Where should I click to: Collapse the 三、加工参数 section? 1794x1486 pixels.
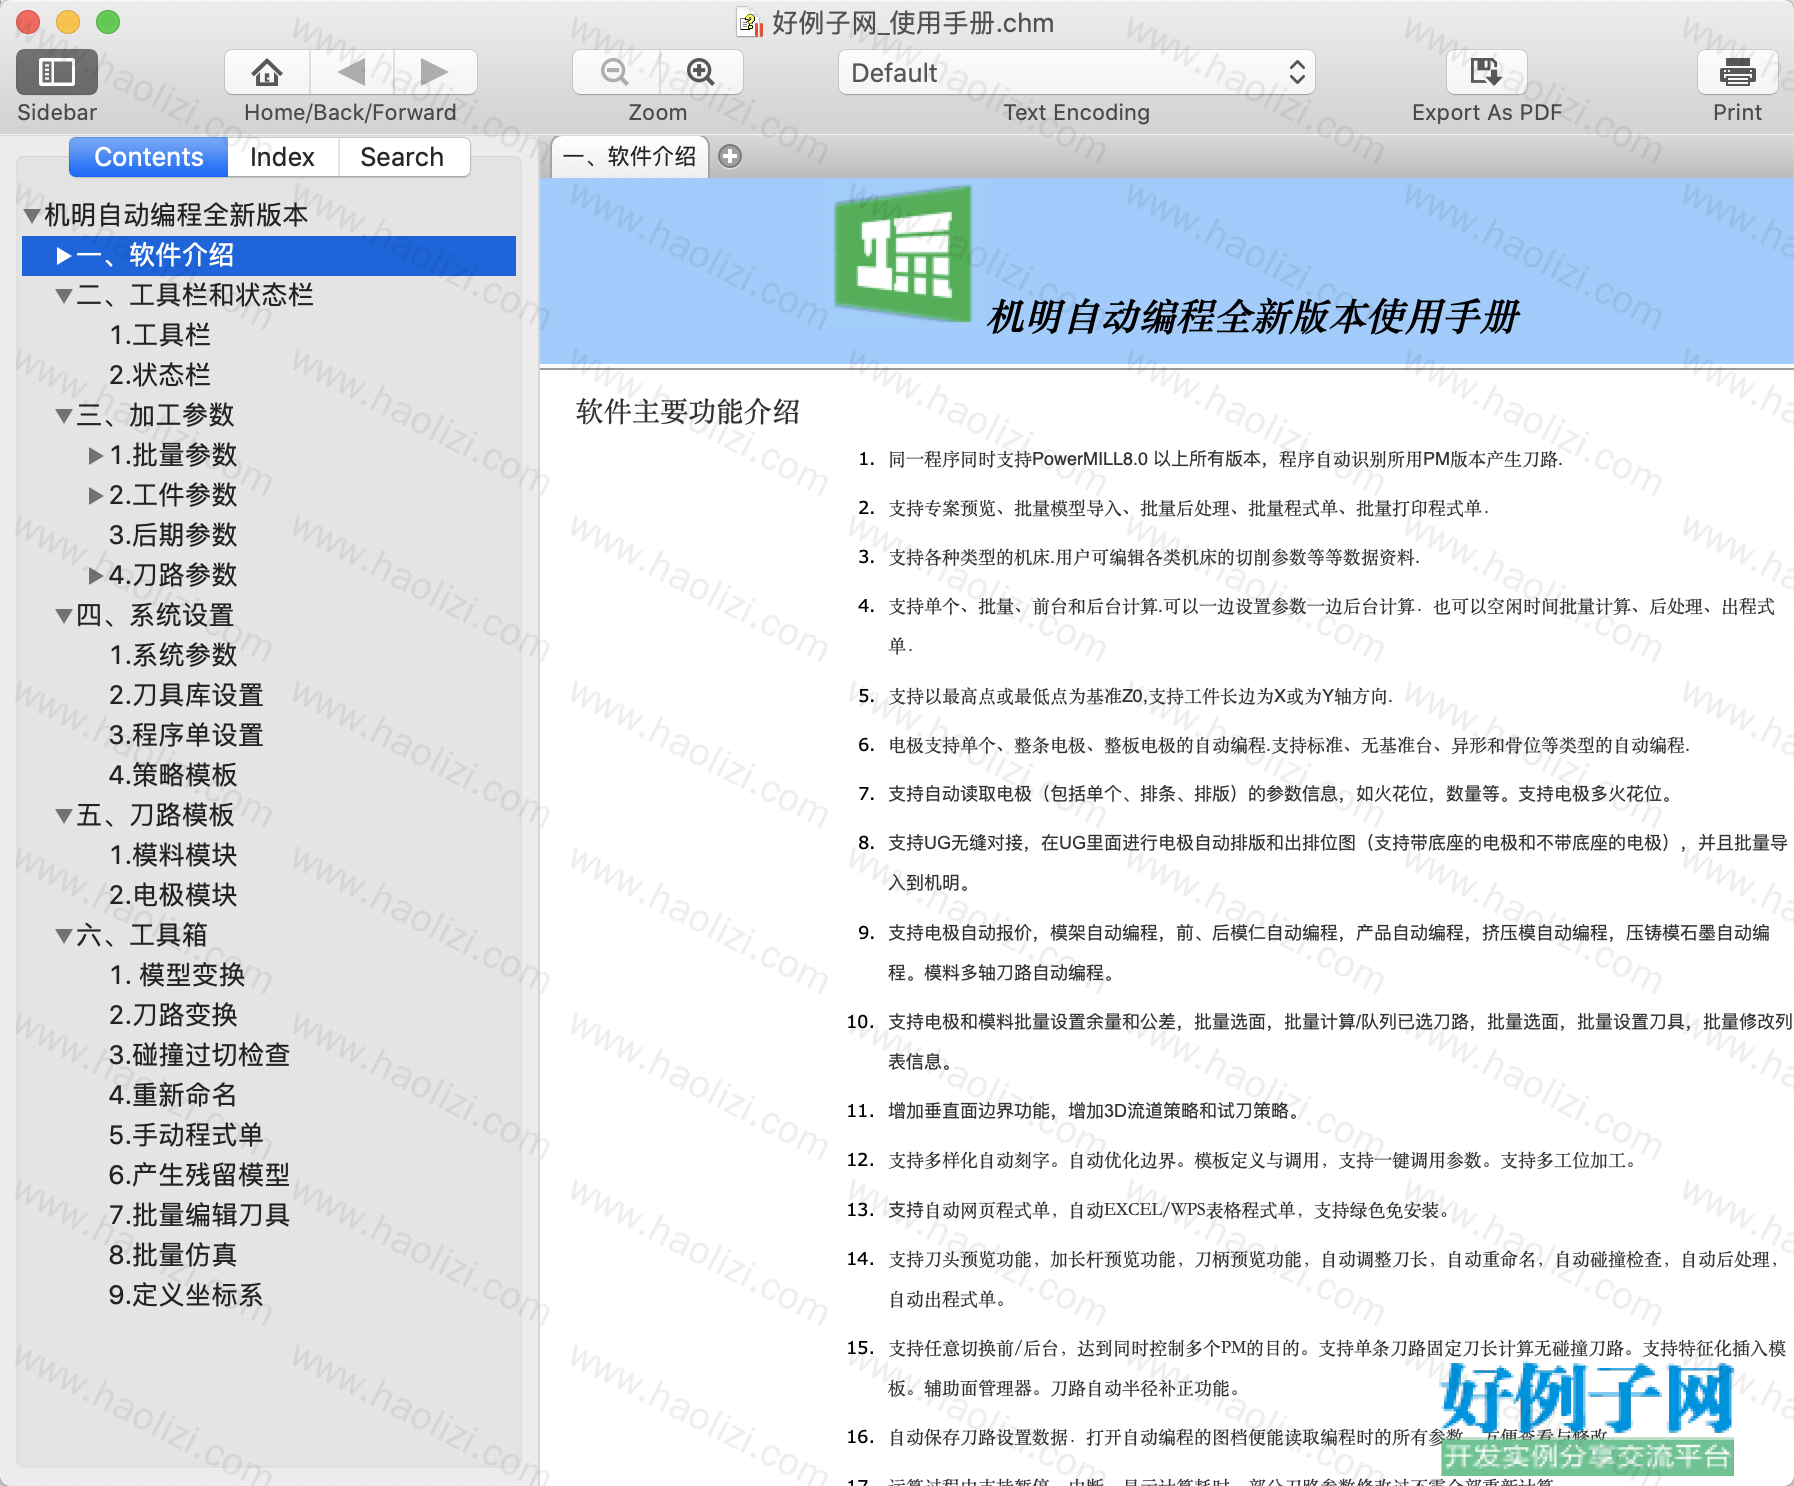[x=64, y=416]
